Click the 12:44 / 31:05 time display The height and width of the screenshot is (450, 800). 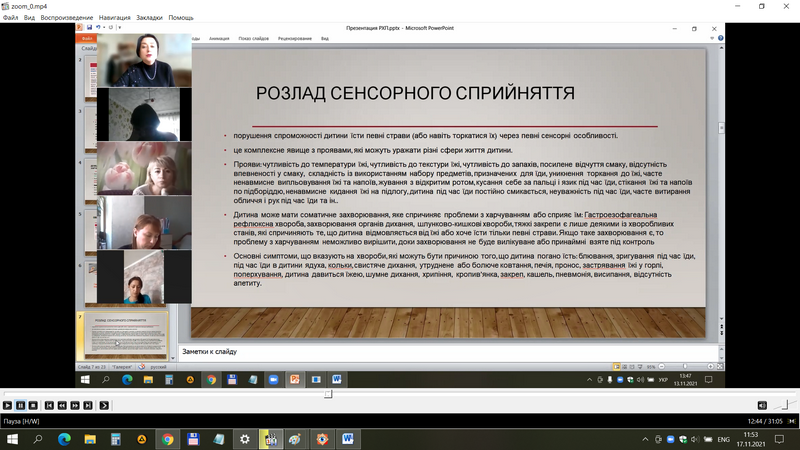tap(765, 421)
